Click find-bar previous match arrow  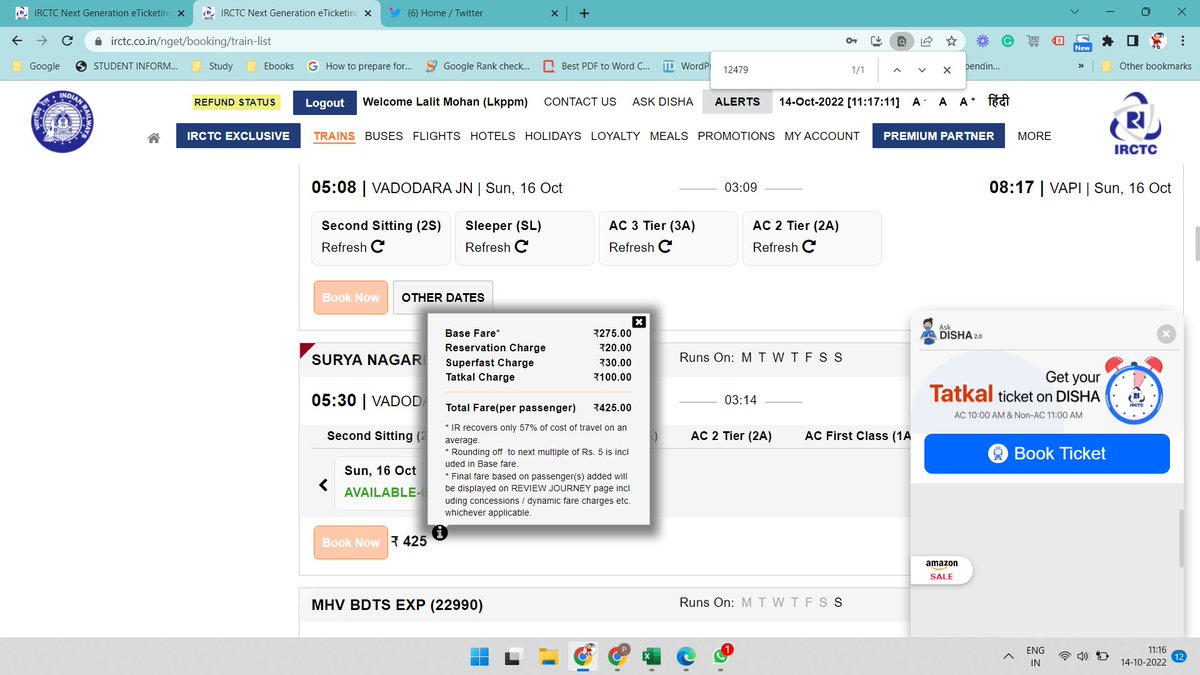coord(896,70)
